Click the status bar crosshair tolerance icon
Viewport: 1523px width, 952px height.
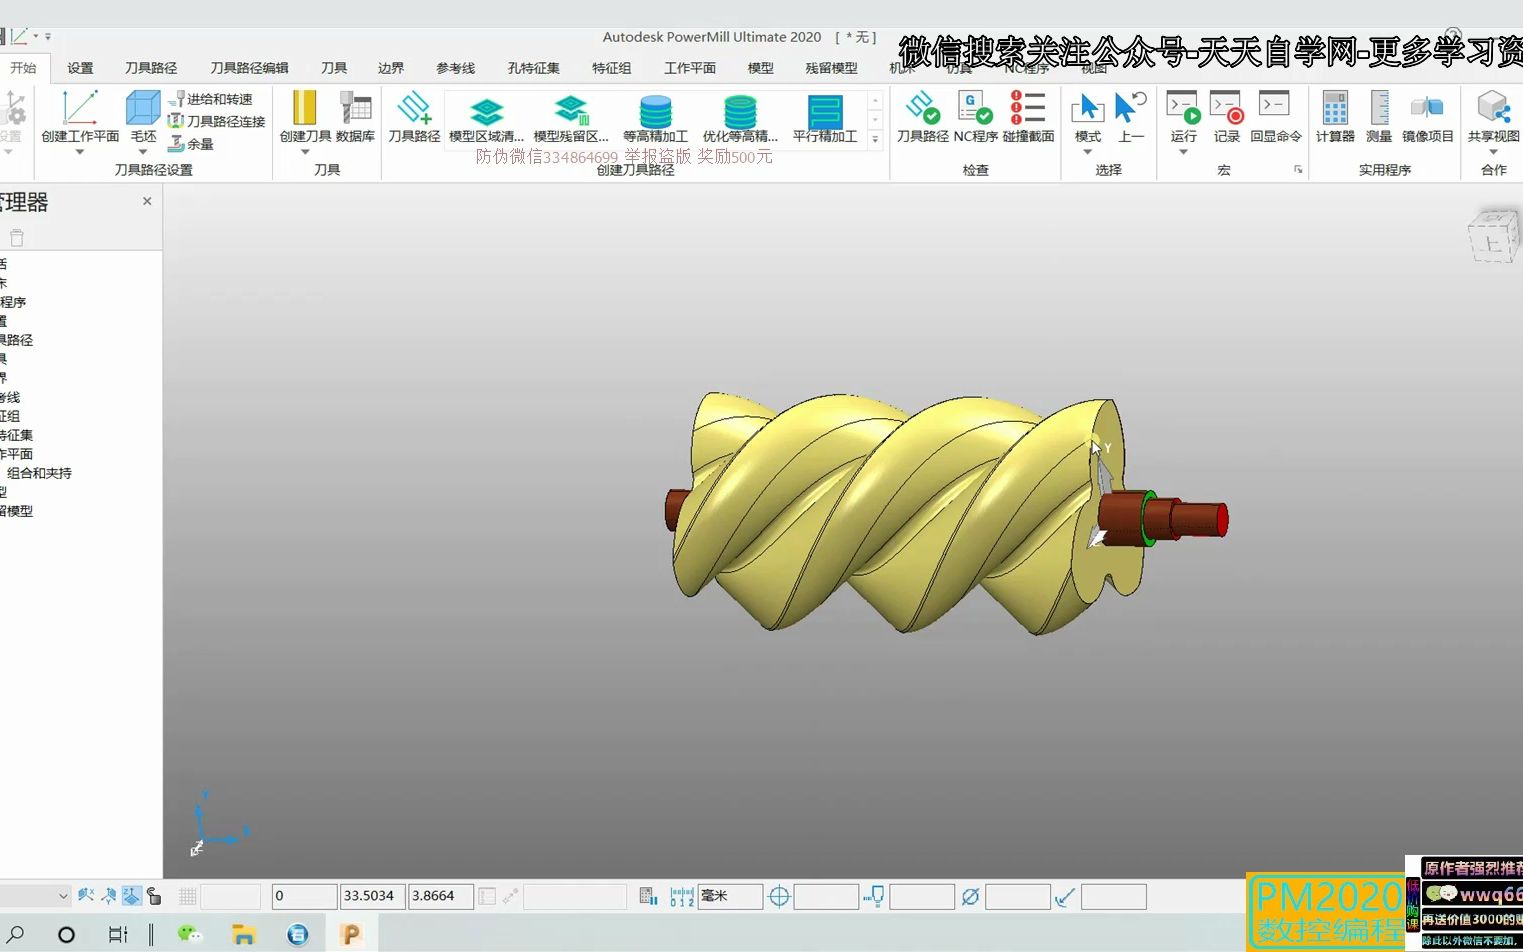click(x=779, y=897)
